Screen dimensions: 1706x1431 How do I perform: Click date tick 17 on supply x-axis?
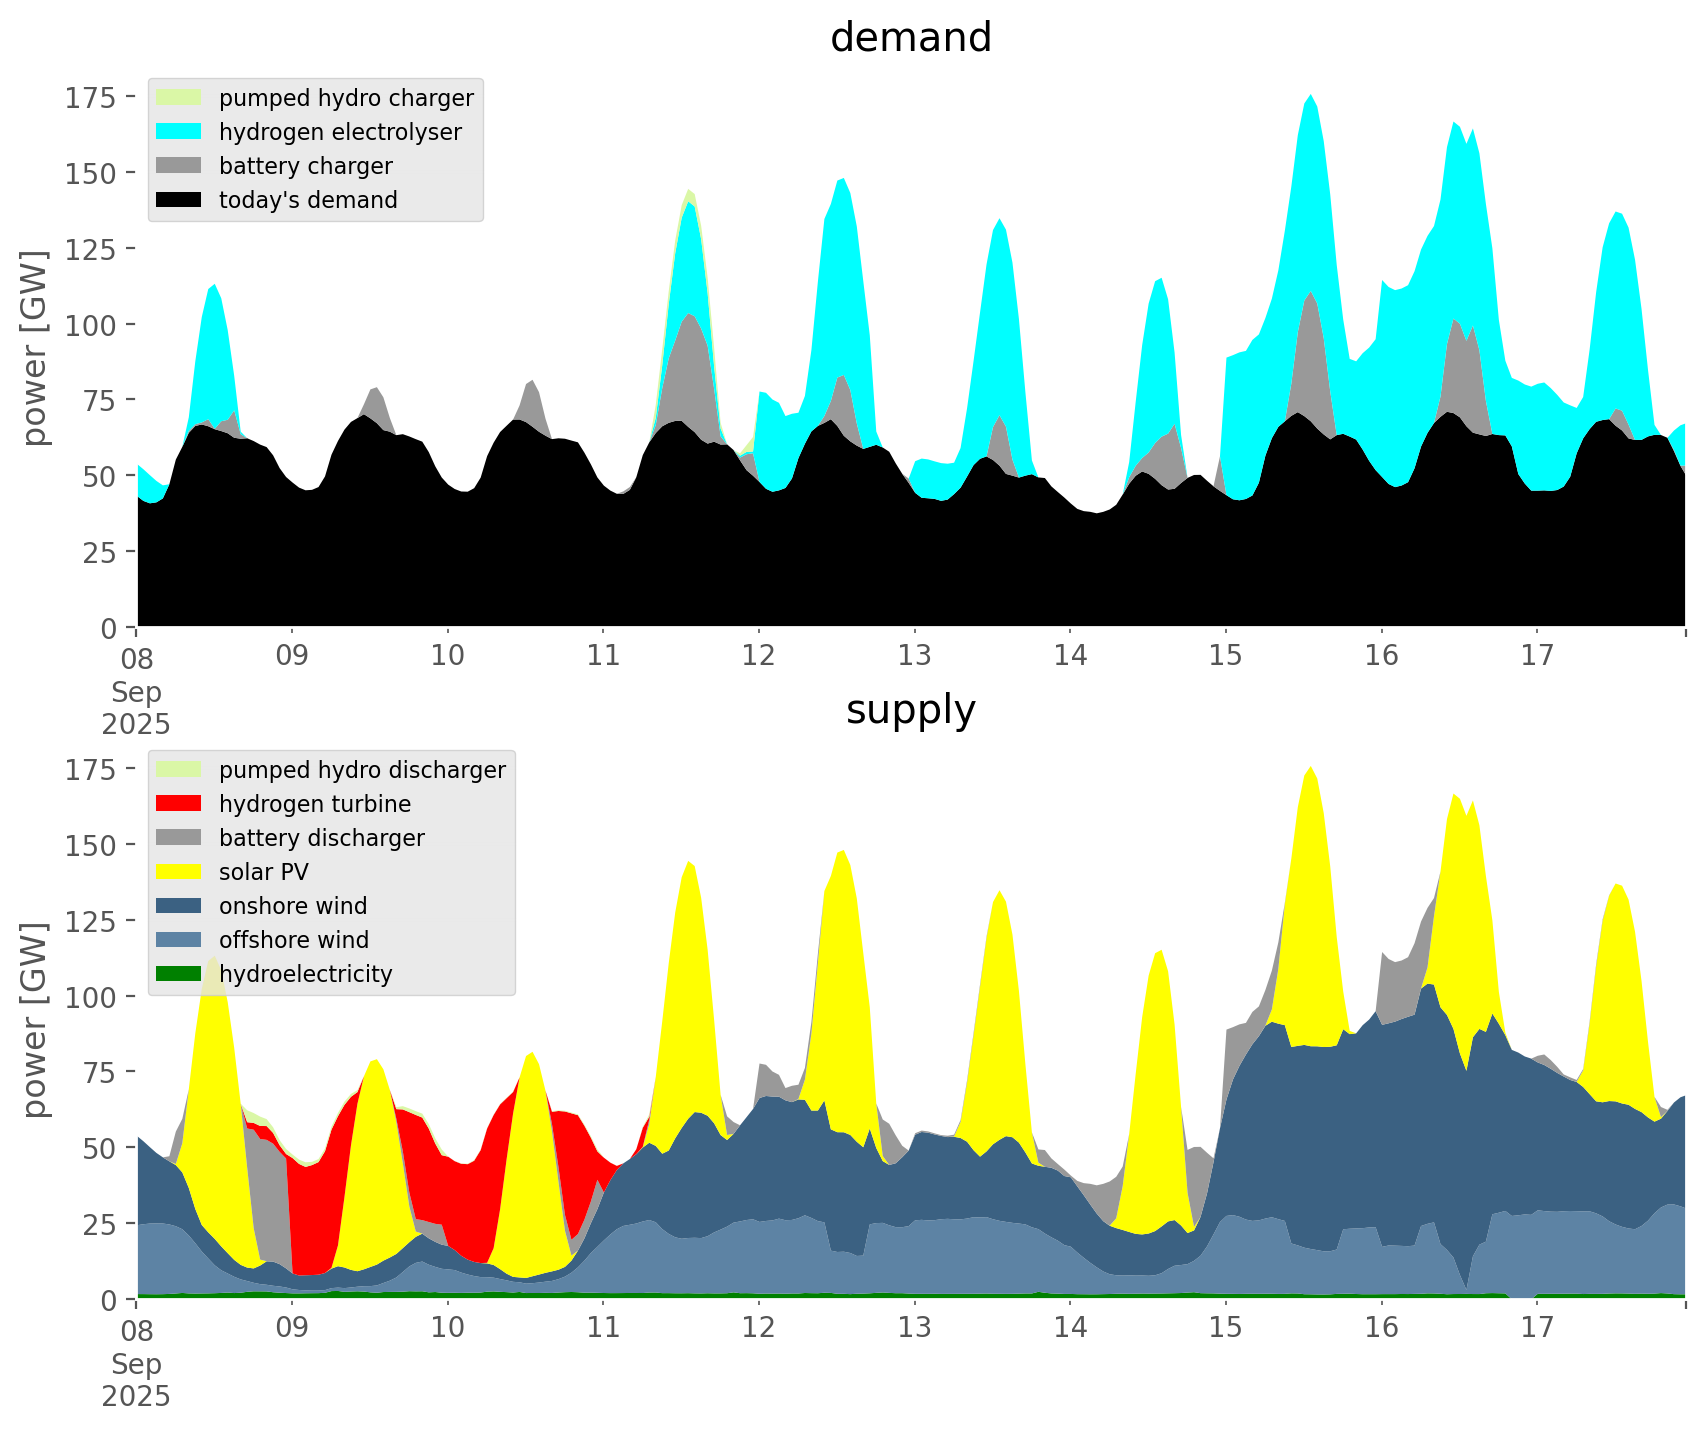(1536, 1328)
